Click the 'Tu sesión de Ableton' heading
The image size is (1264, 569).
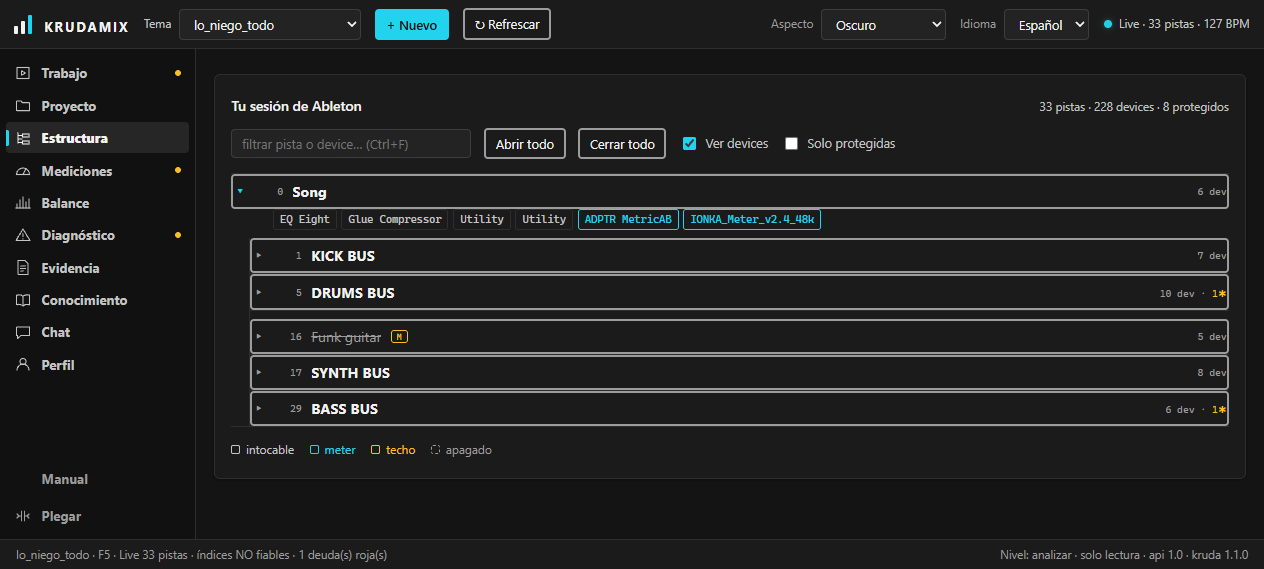click(296, 106)
